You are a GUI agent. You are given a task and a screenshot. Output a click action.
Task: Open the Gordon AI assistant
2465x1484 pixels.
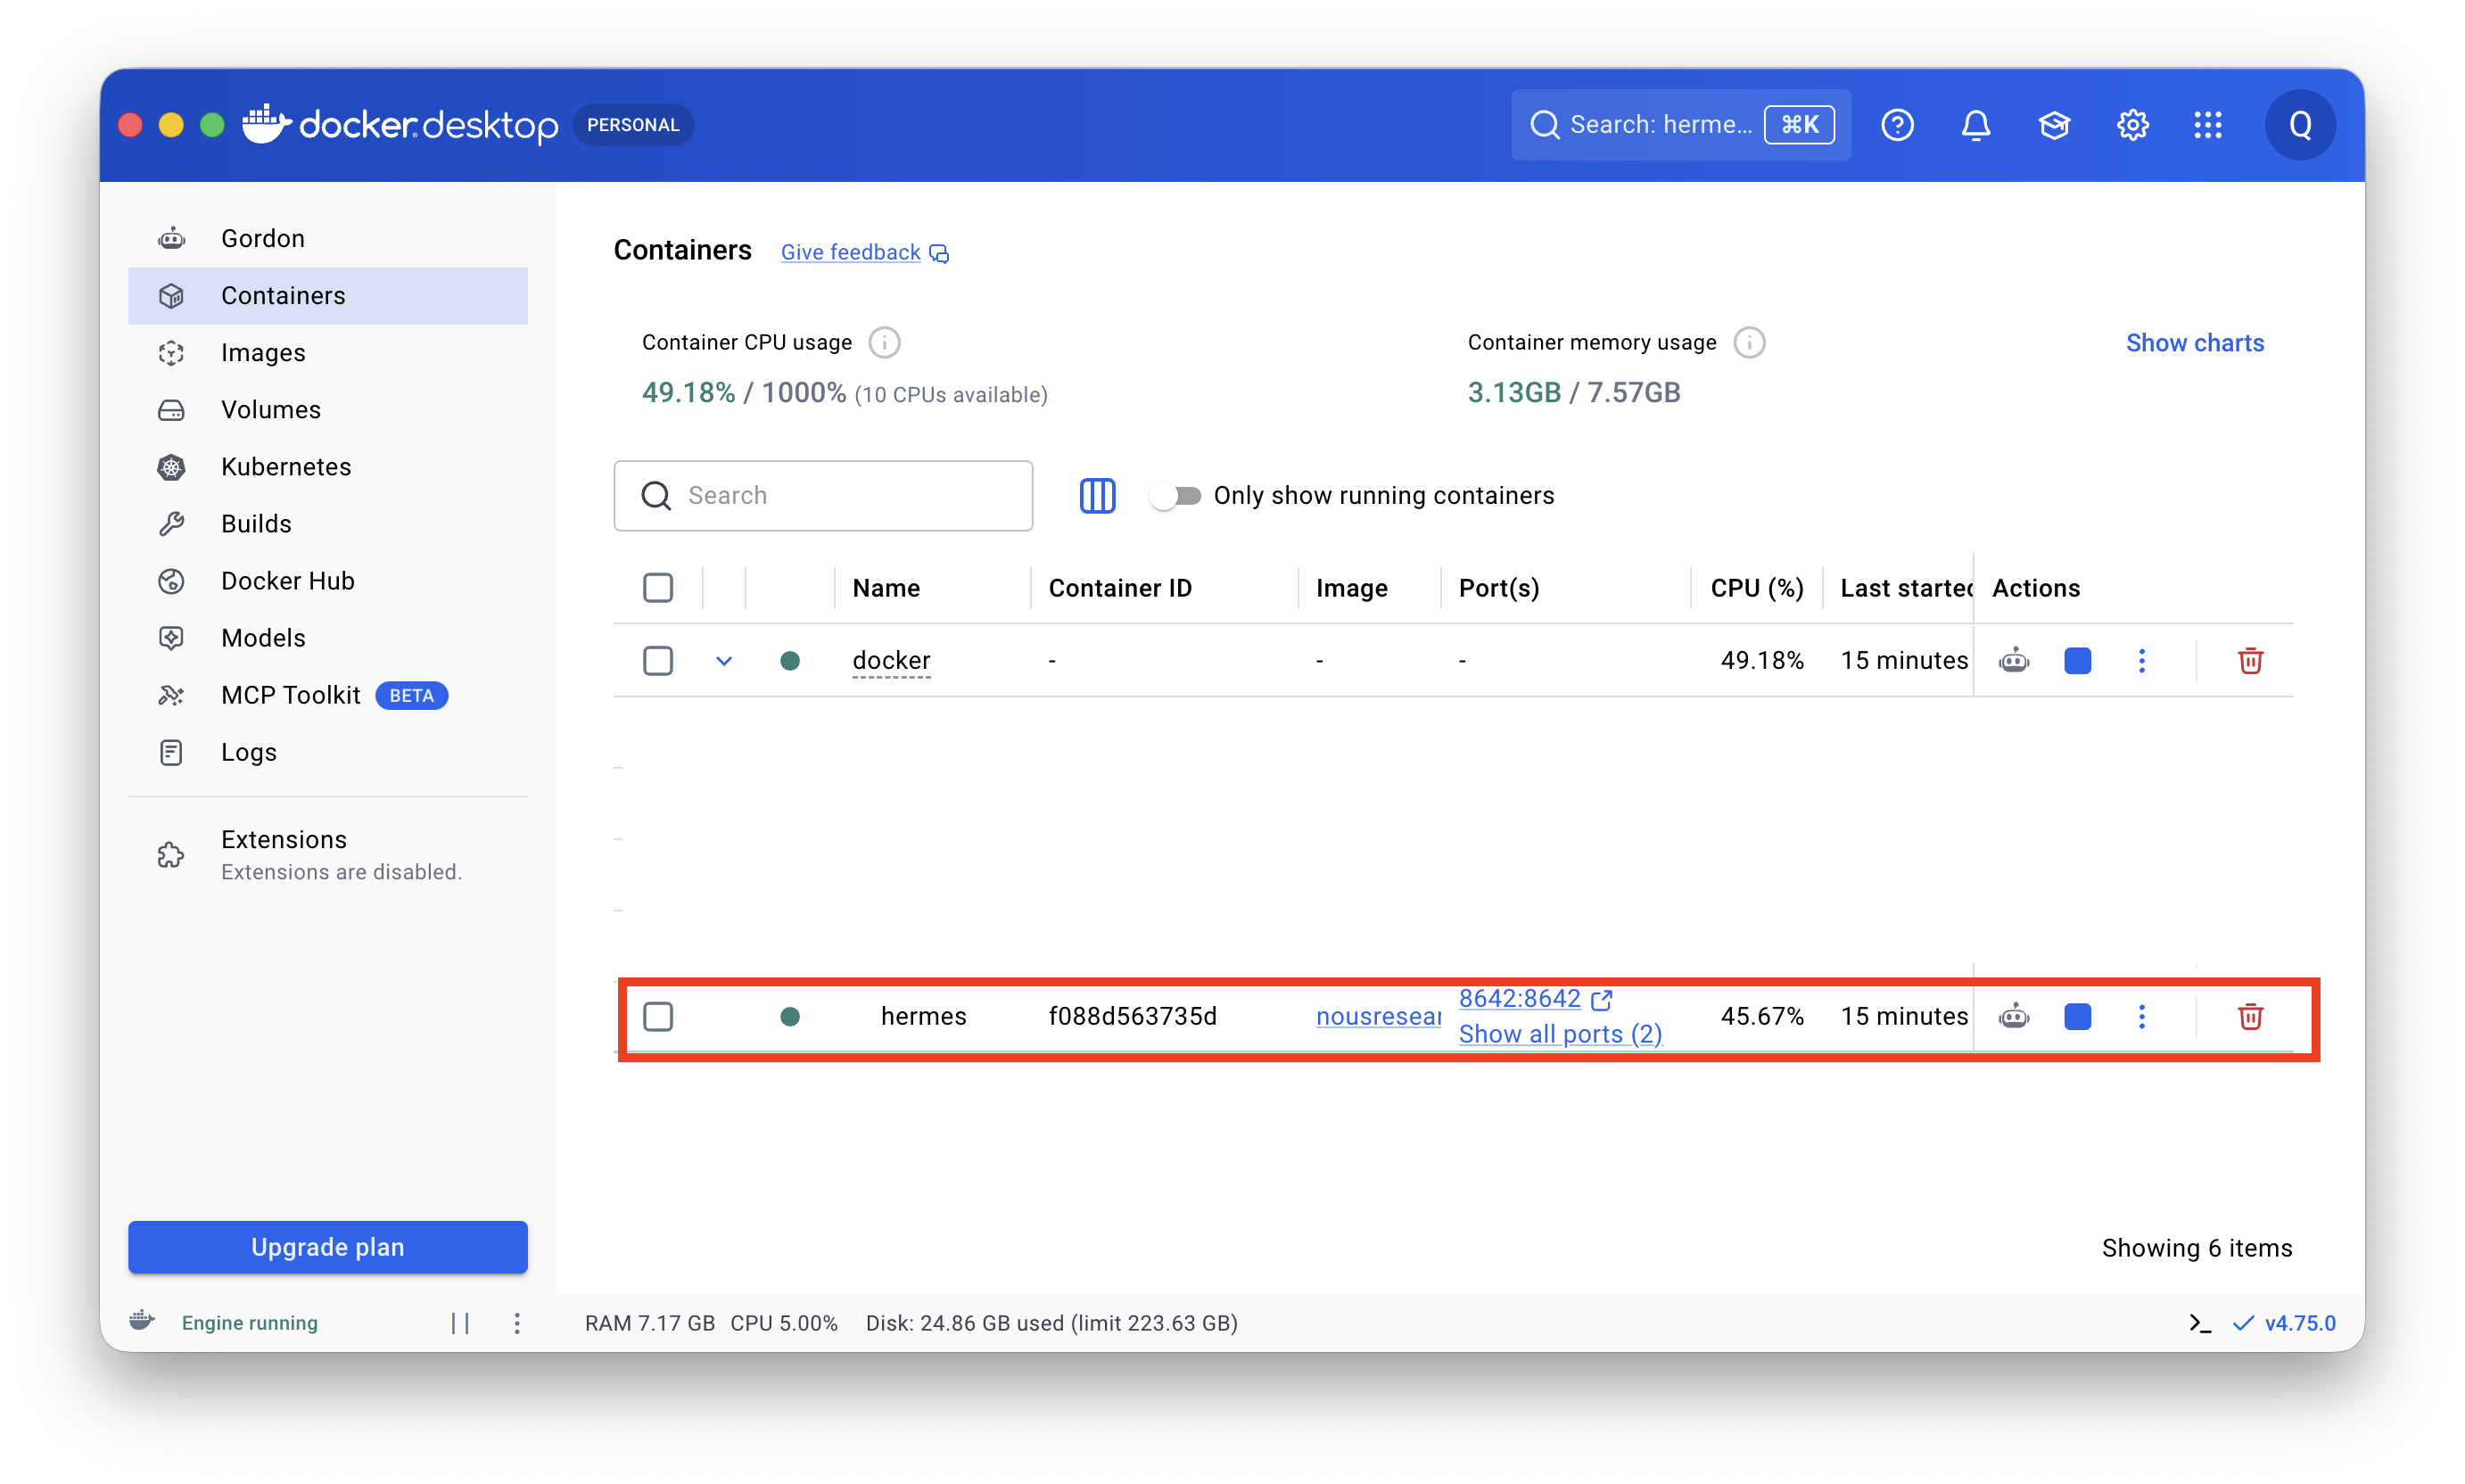point(327,238)
